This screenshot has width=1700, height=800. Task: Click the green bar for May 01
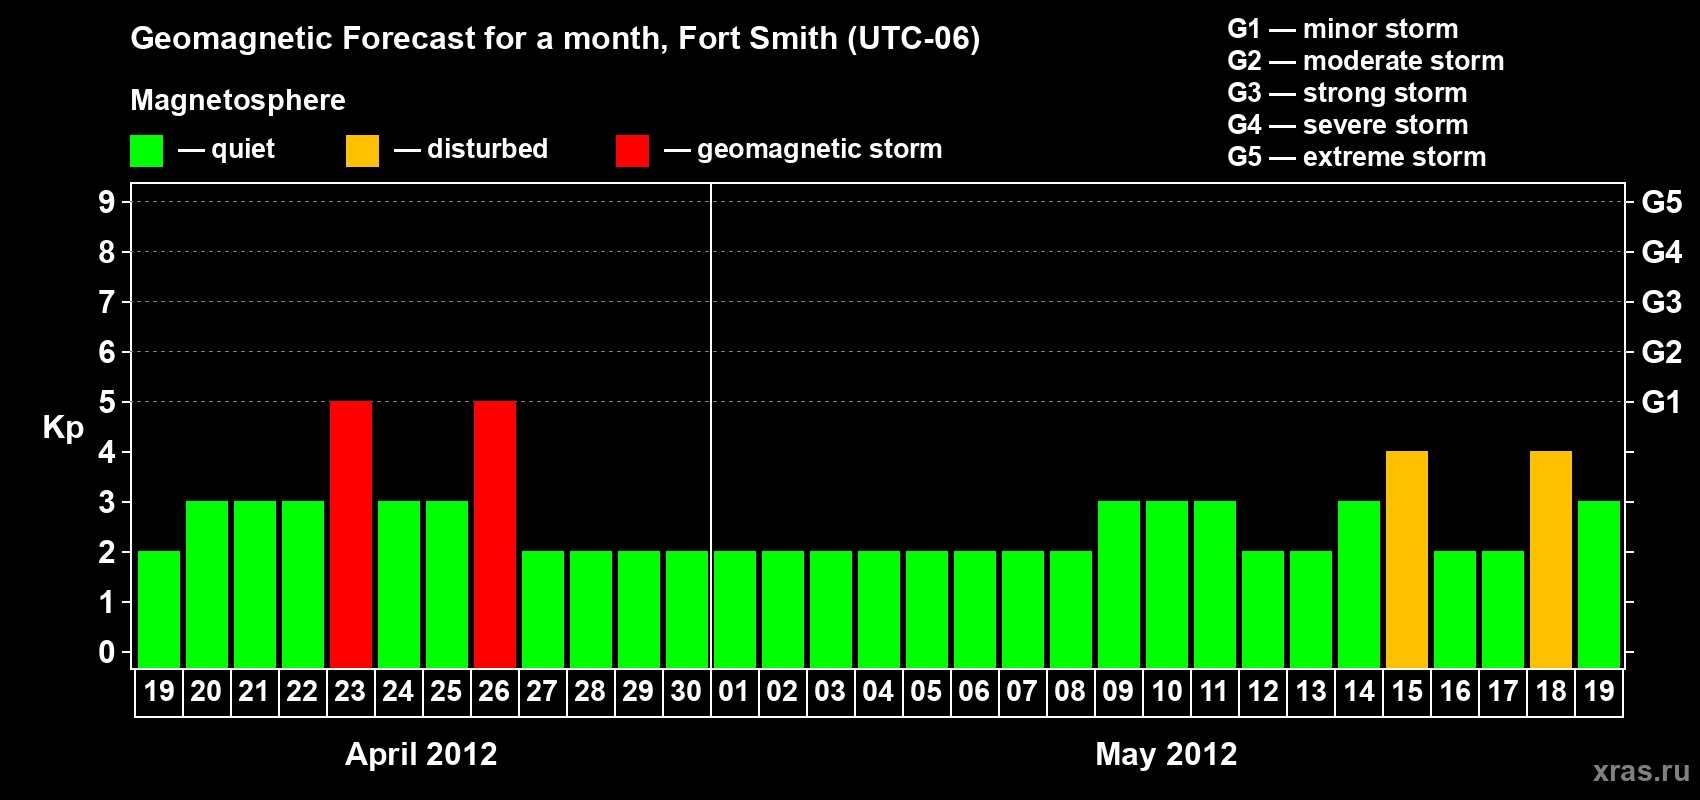coord(735,610)
